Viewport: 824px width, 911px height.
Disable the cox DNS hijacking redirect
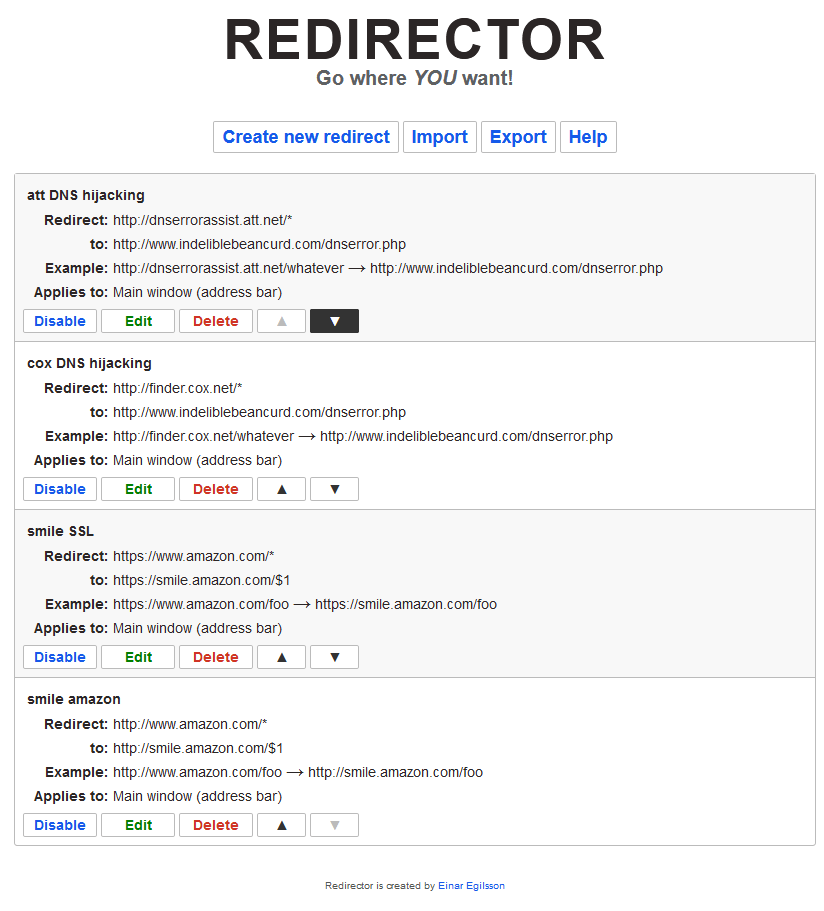pos(59,488)
